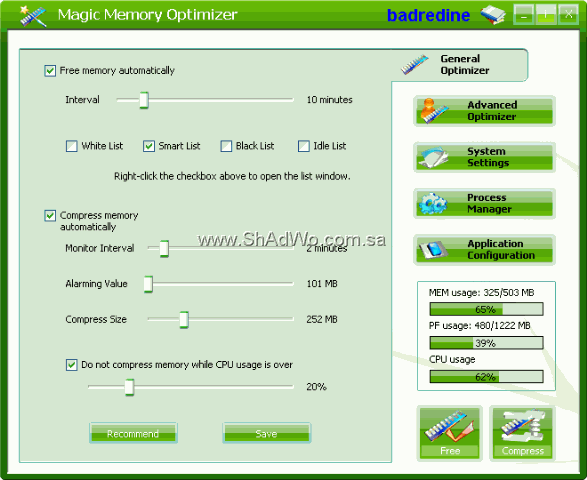Click the System Settings papers icon
The width and height of the screenshot is (587, 480).
pos(433,157)
